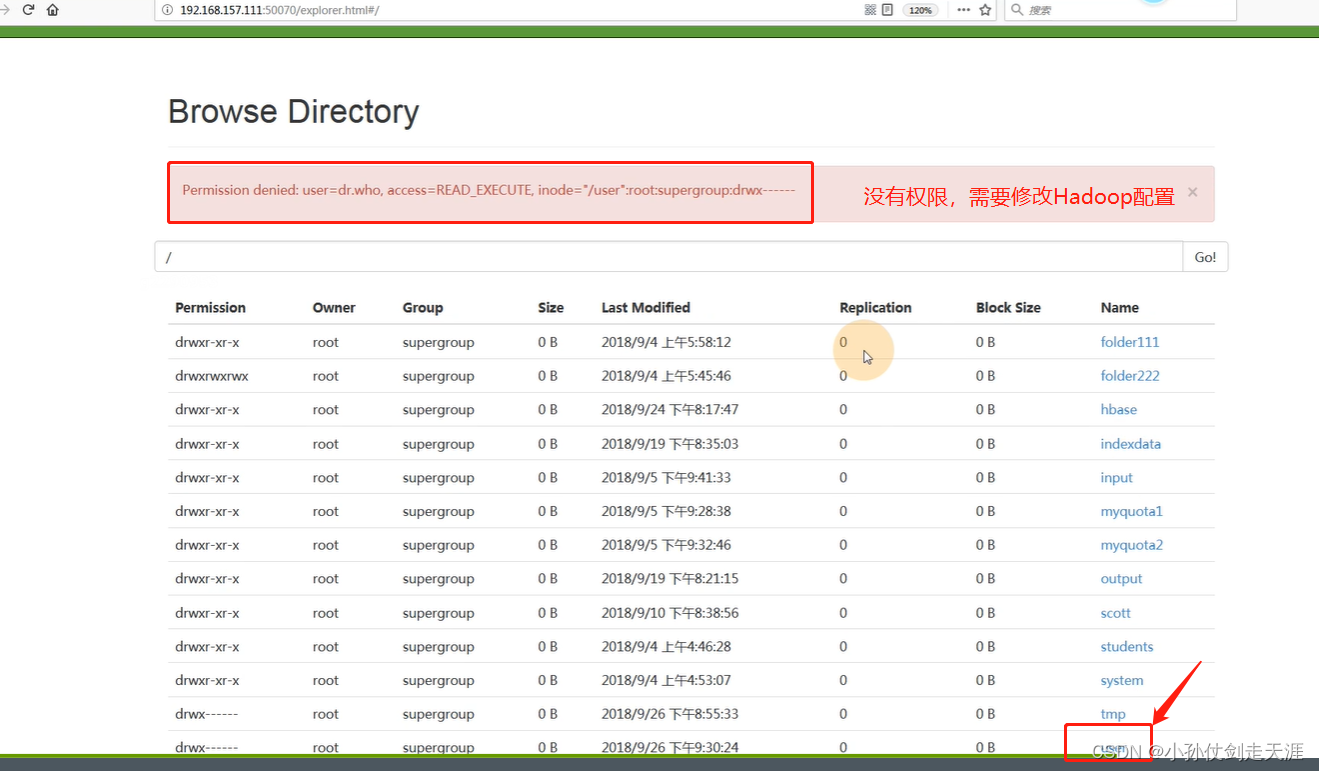Select date 2018/9/5 下午9:41:33 in input row
The image size is (1319, 771).
[x=666, y=478]
